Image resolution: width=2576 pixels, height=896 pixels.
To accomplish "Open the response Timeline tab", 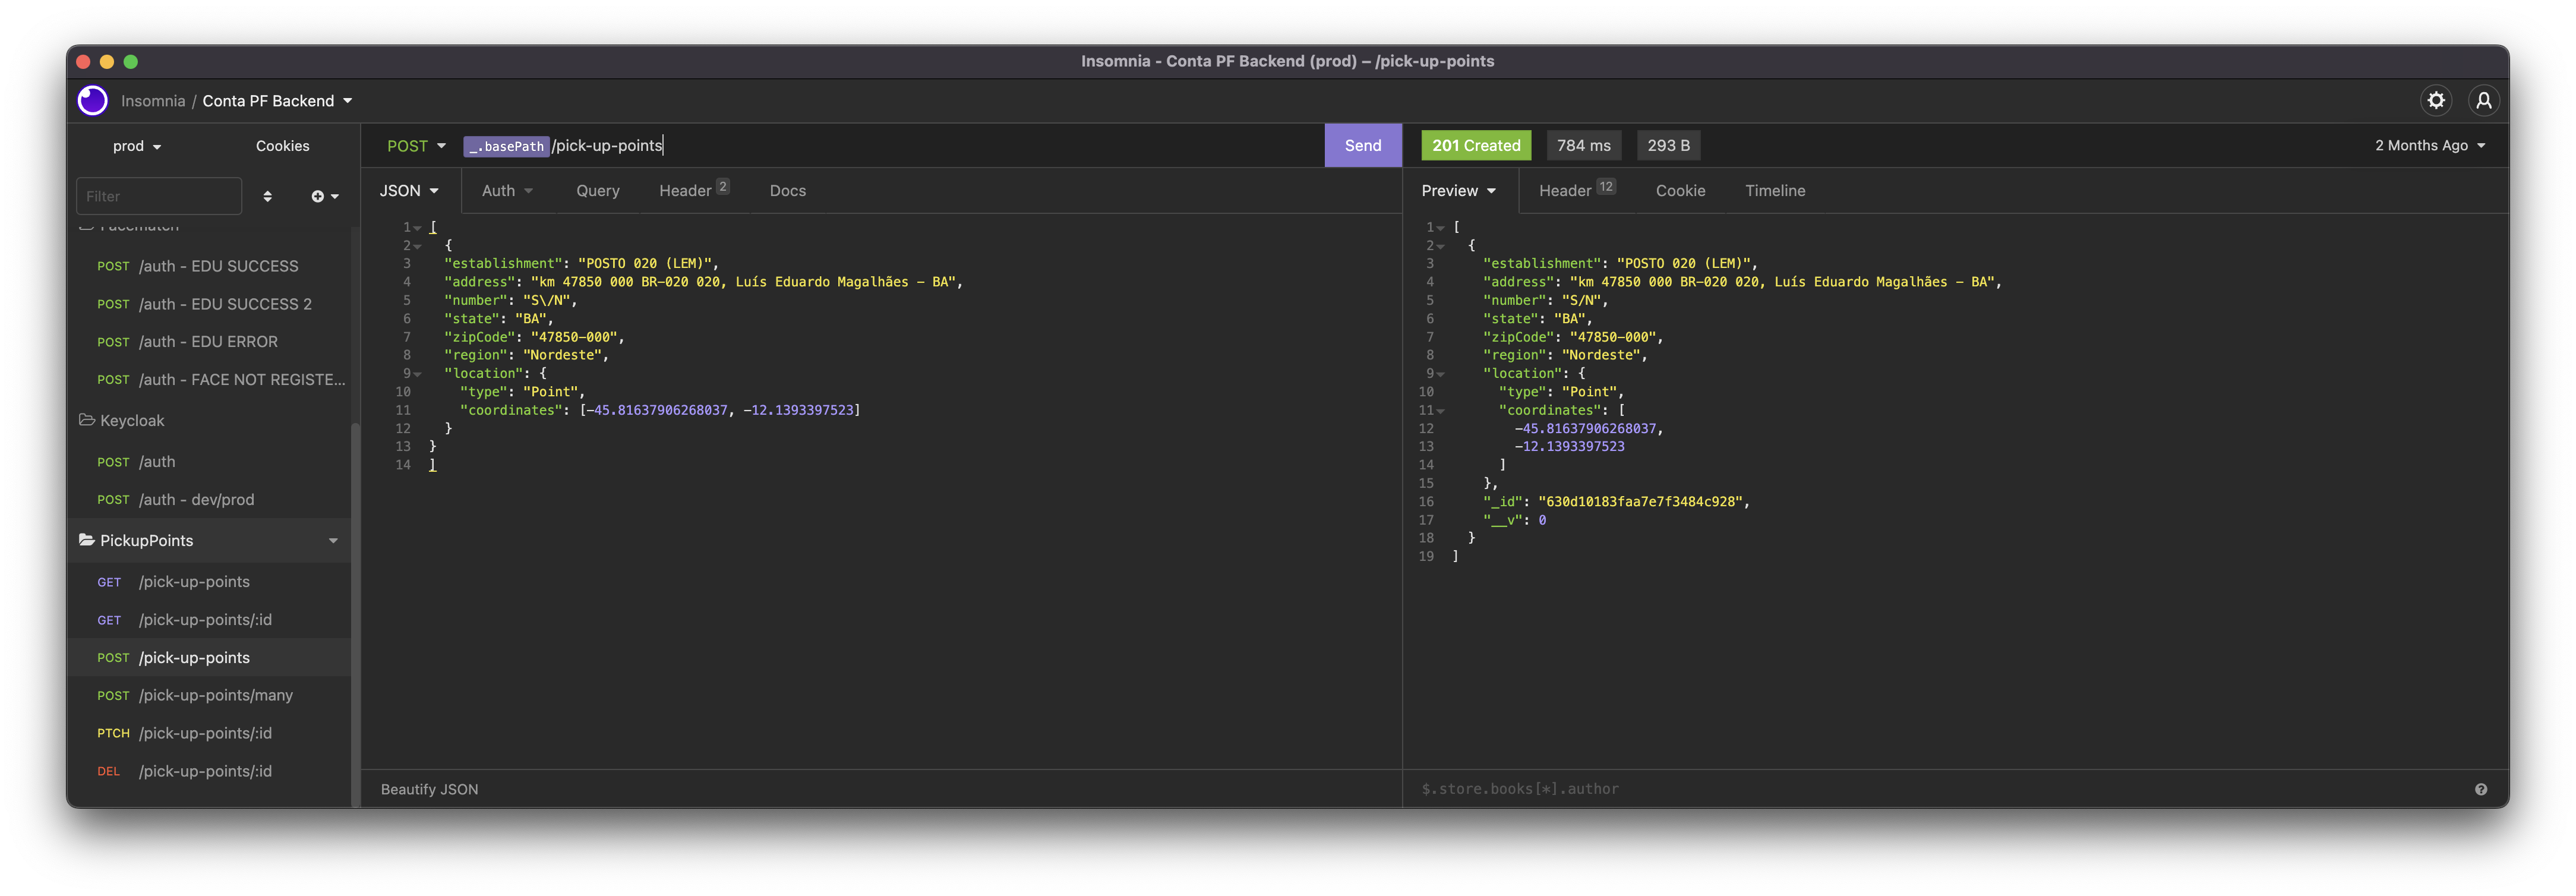I will tap(1774, 191).
